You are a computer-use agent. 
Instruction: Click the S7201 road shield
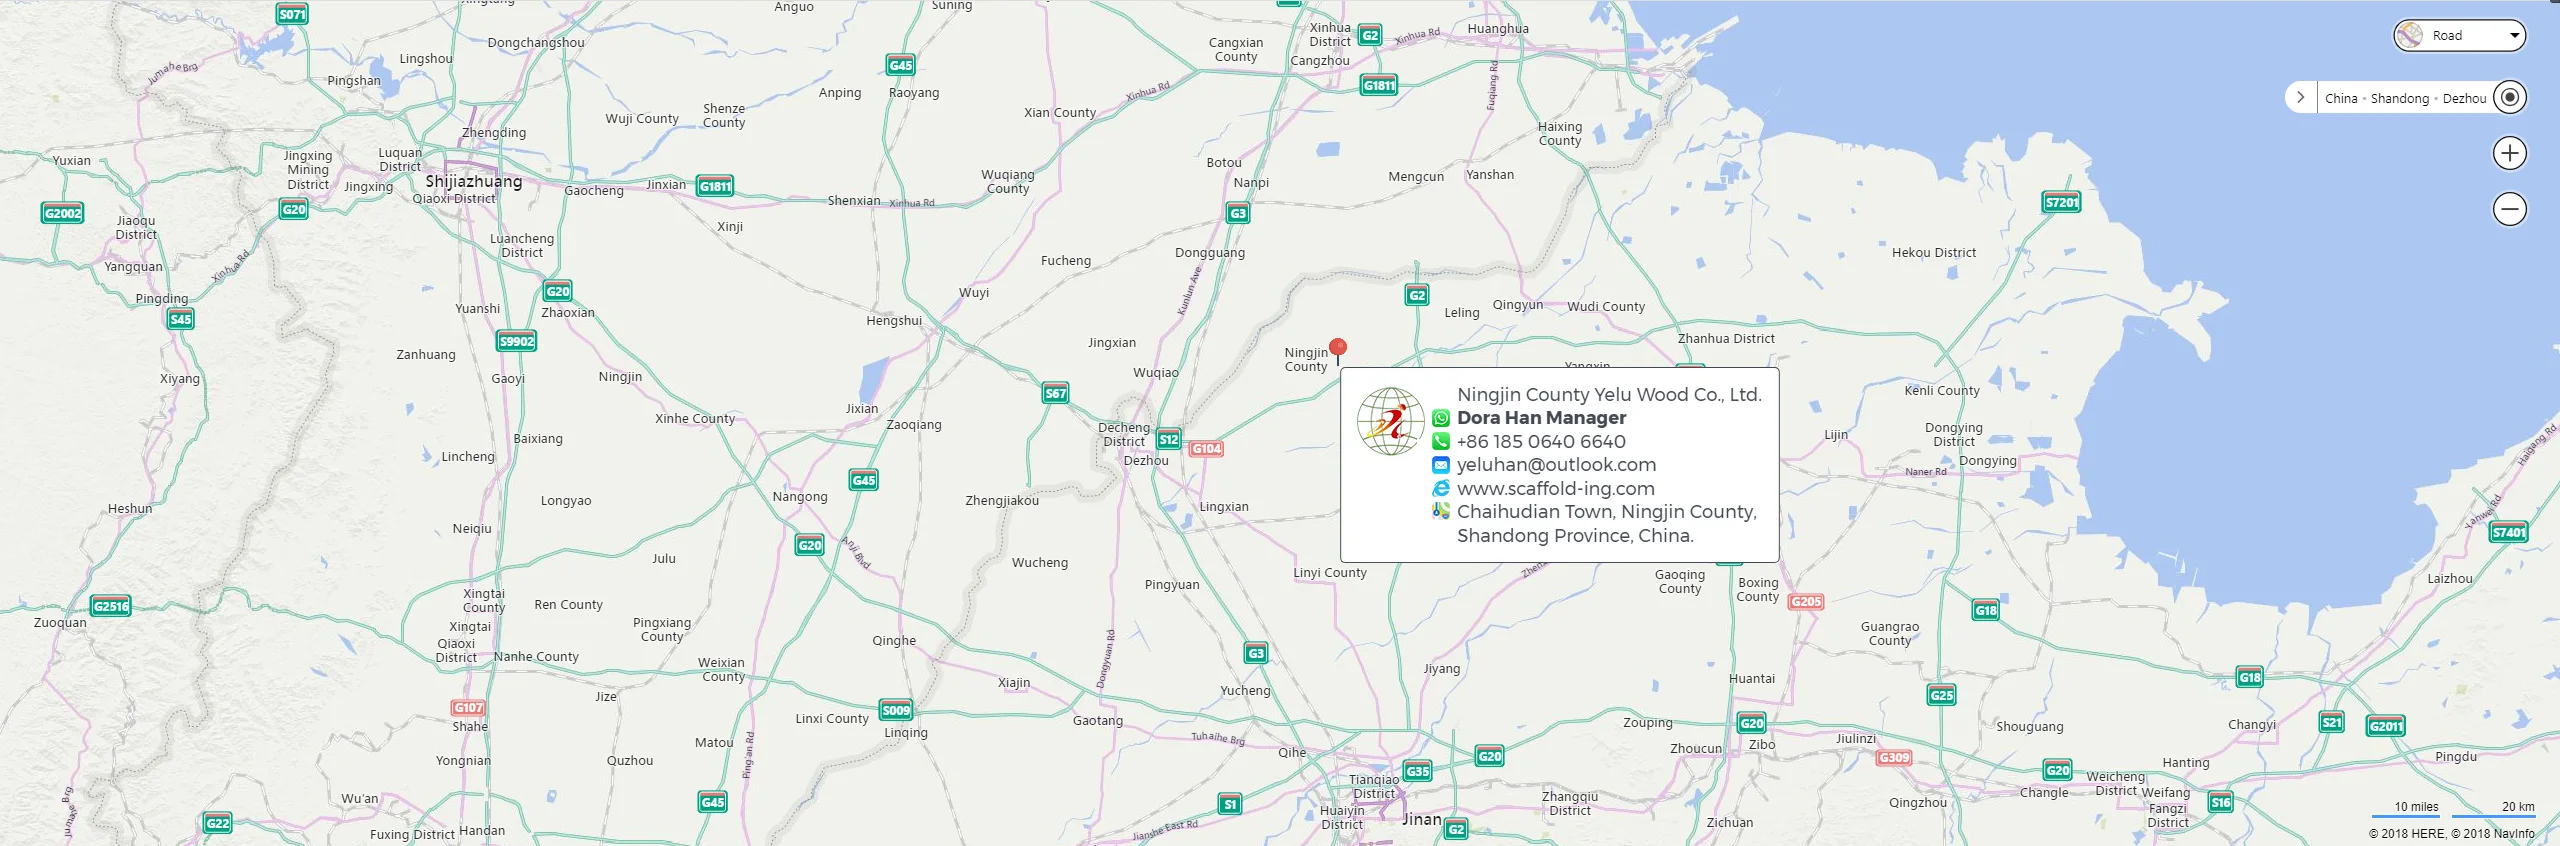(2062, 202)
